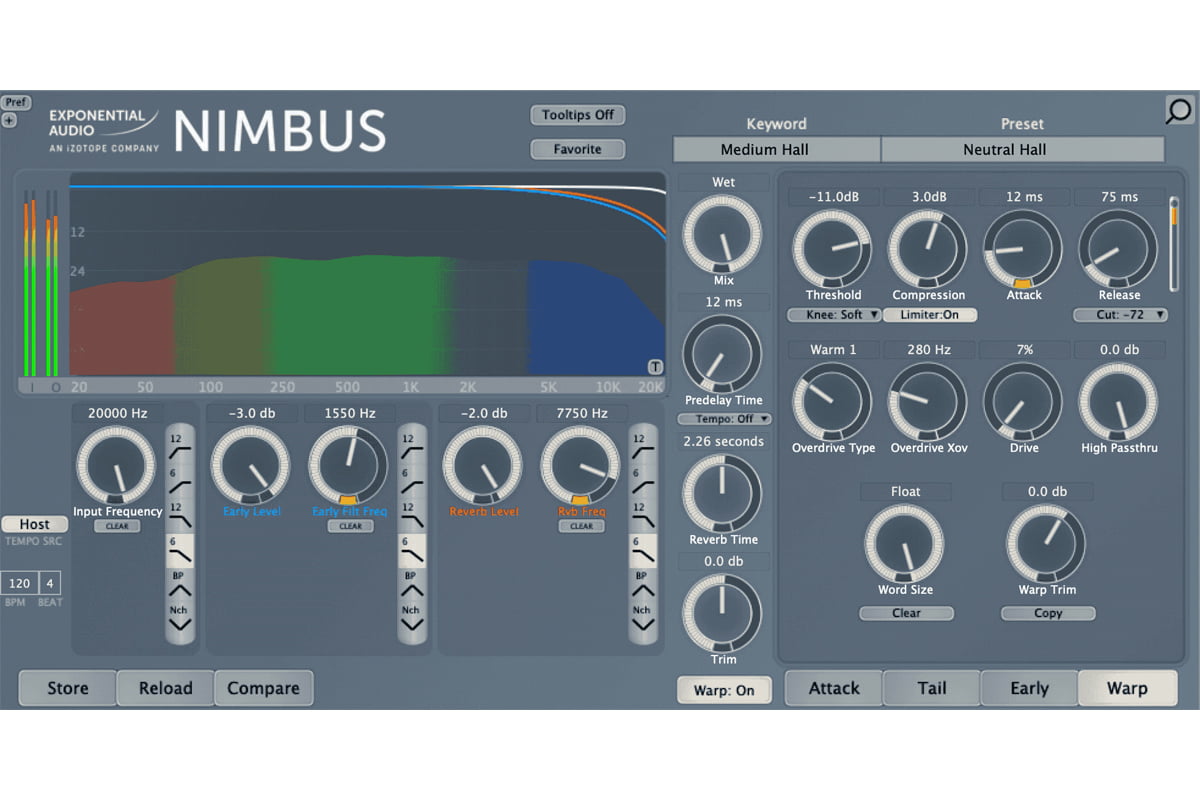Click the Store button
The width and height of the screenshot is (1200, 800).
click(x=68, y=688)
